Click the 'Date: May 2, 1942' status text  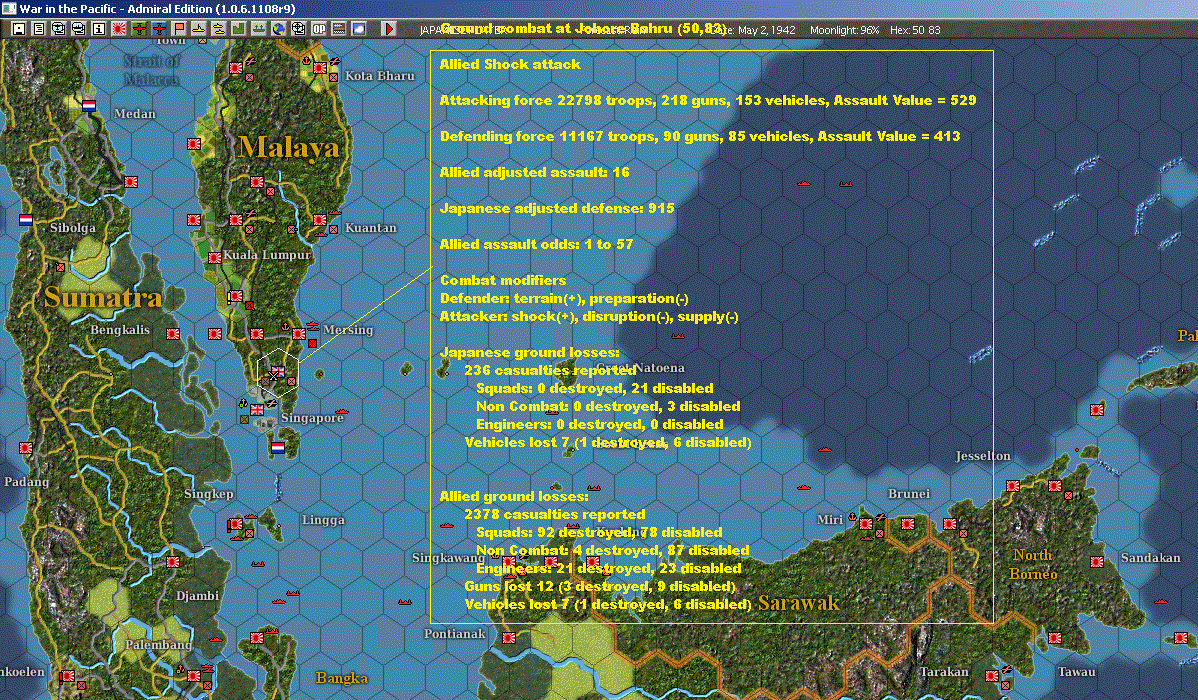tap(753, 31)
